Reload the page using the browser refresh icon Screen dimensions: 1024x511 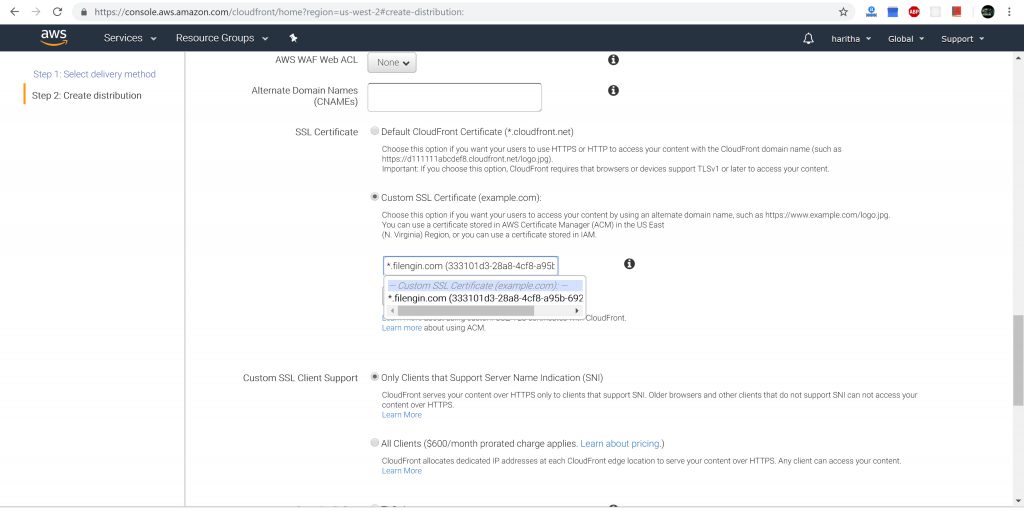tap(57, 12)
